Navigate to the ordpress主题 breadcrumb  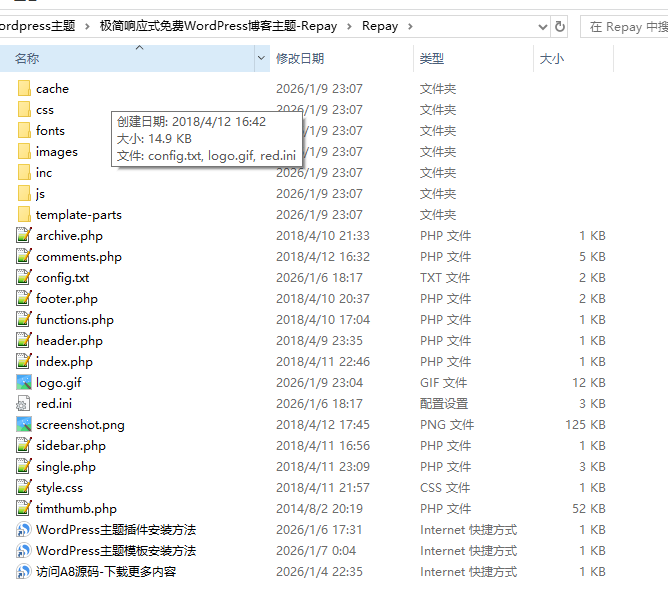coord(37,26)
